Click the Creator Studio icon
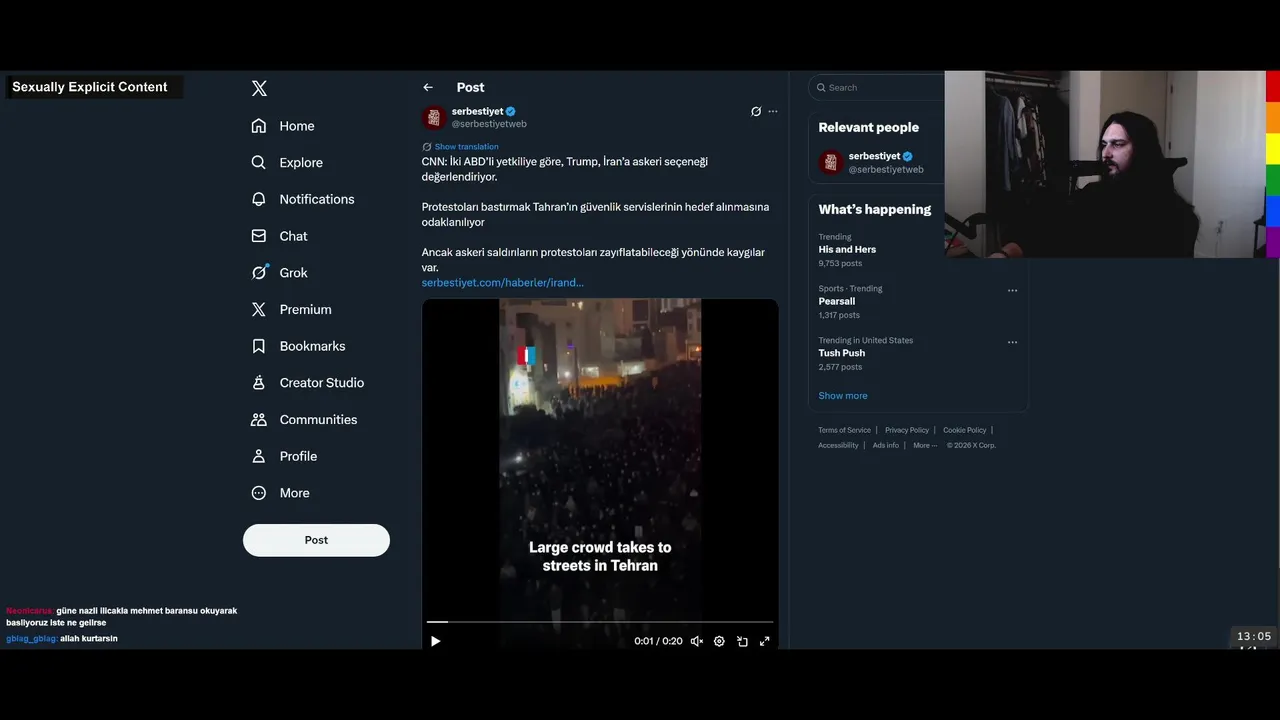The image size is (1280, 720). pos(259,383)
